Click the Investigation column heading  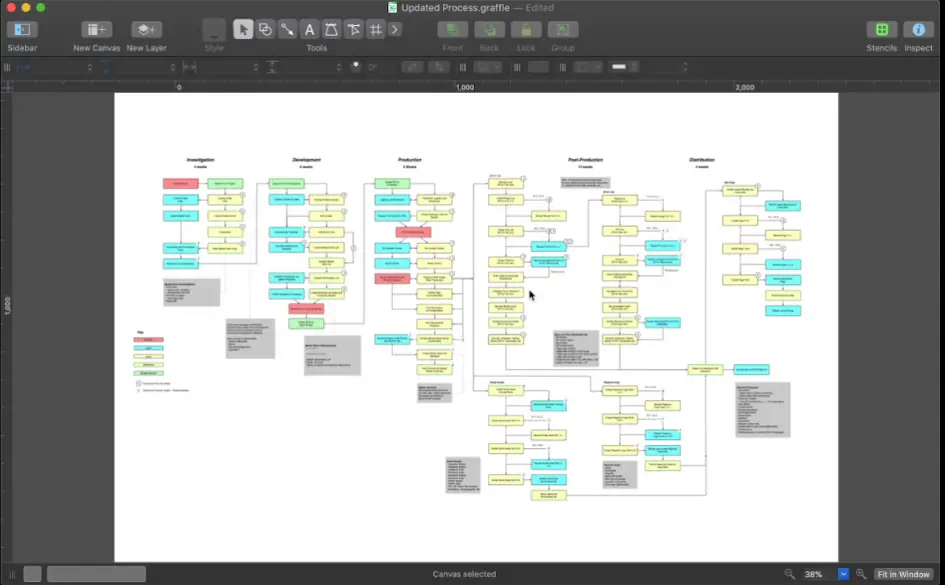[200, 160]
